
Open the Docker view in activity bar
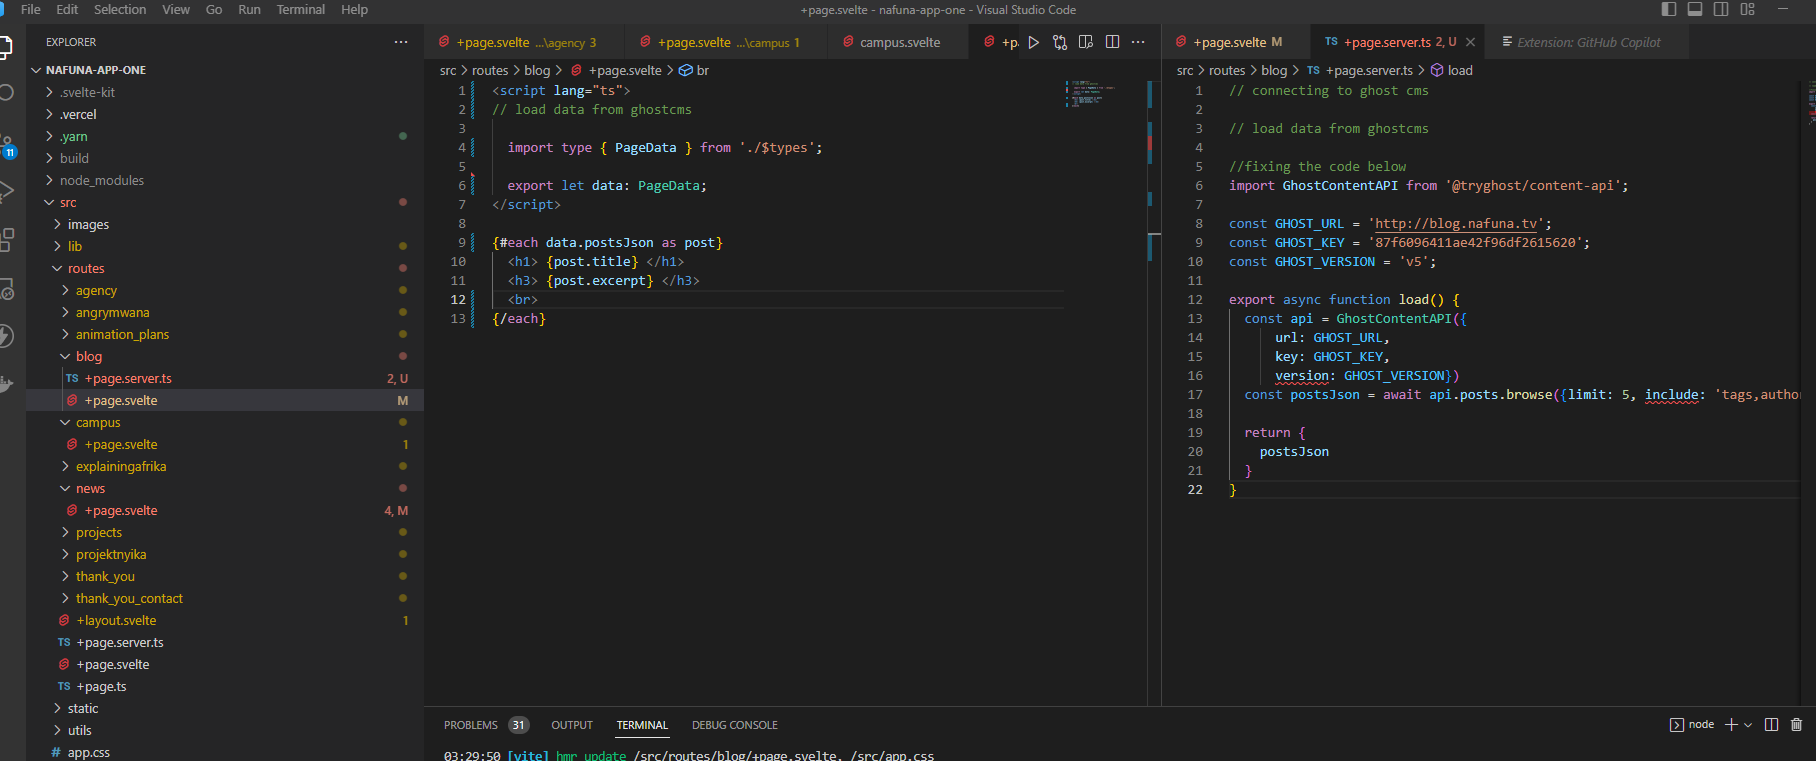pyautogui.click(x=5, y=384)
